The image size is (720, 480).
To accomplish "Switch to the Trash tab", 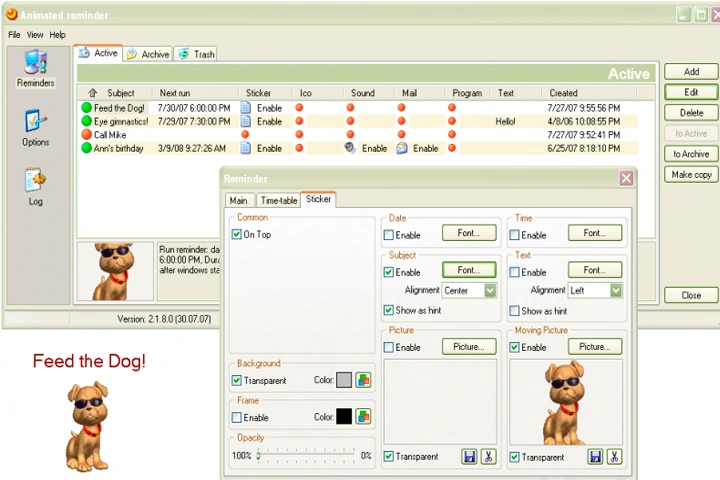I will (x=197, y=54).
